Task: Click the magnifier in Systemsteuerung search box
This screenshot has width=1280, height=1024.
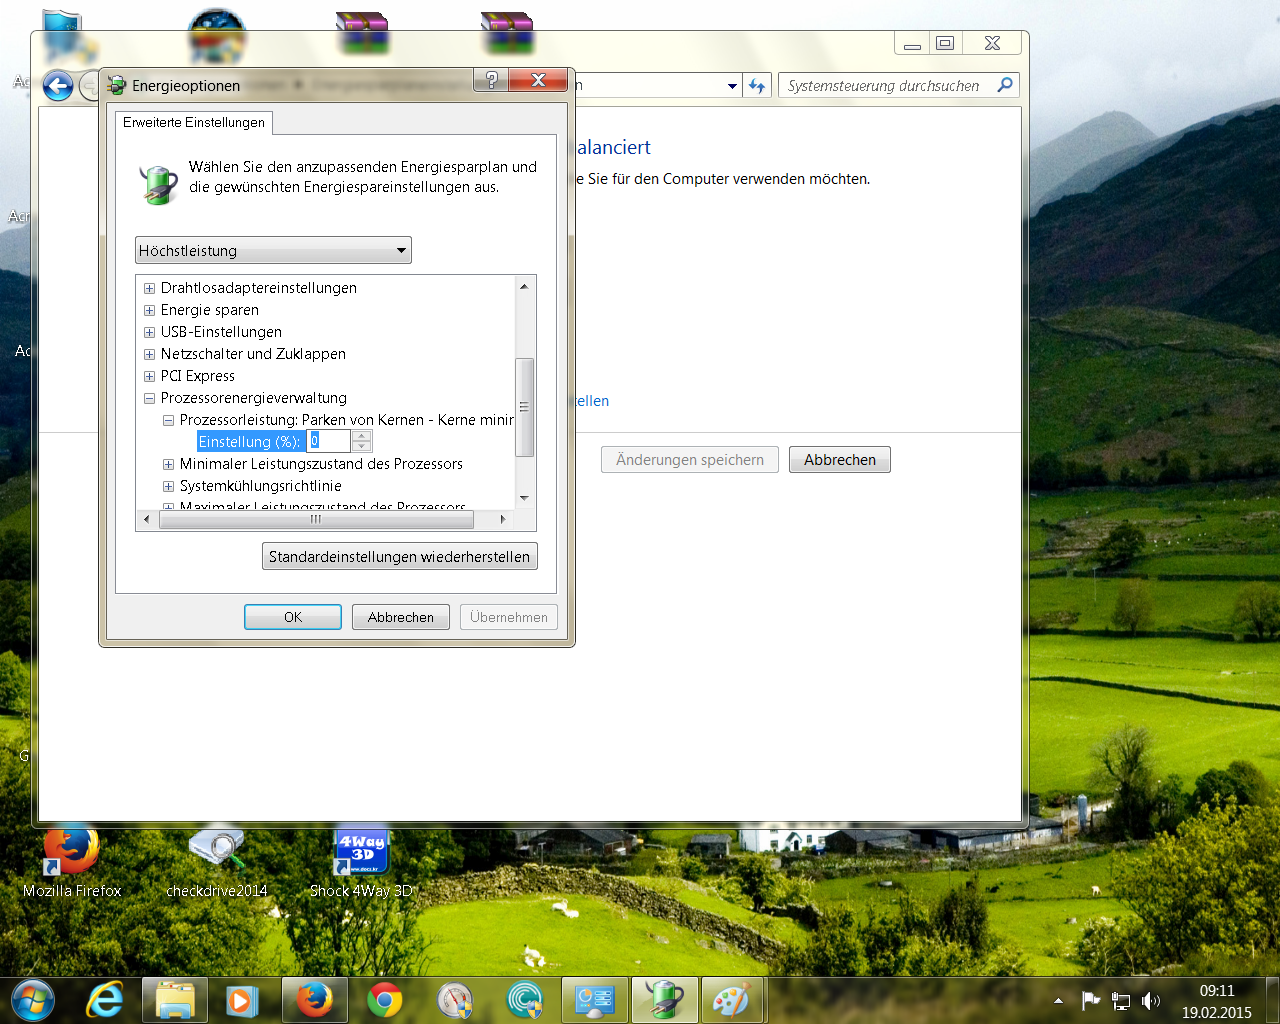Action: click(x=1005, y=85)
